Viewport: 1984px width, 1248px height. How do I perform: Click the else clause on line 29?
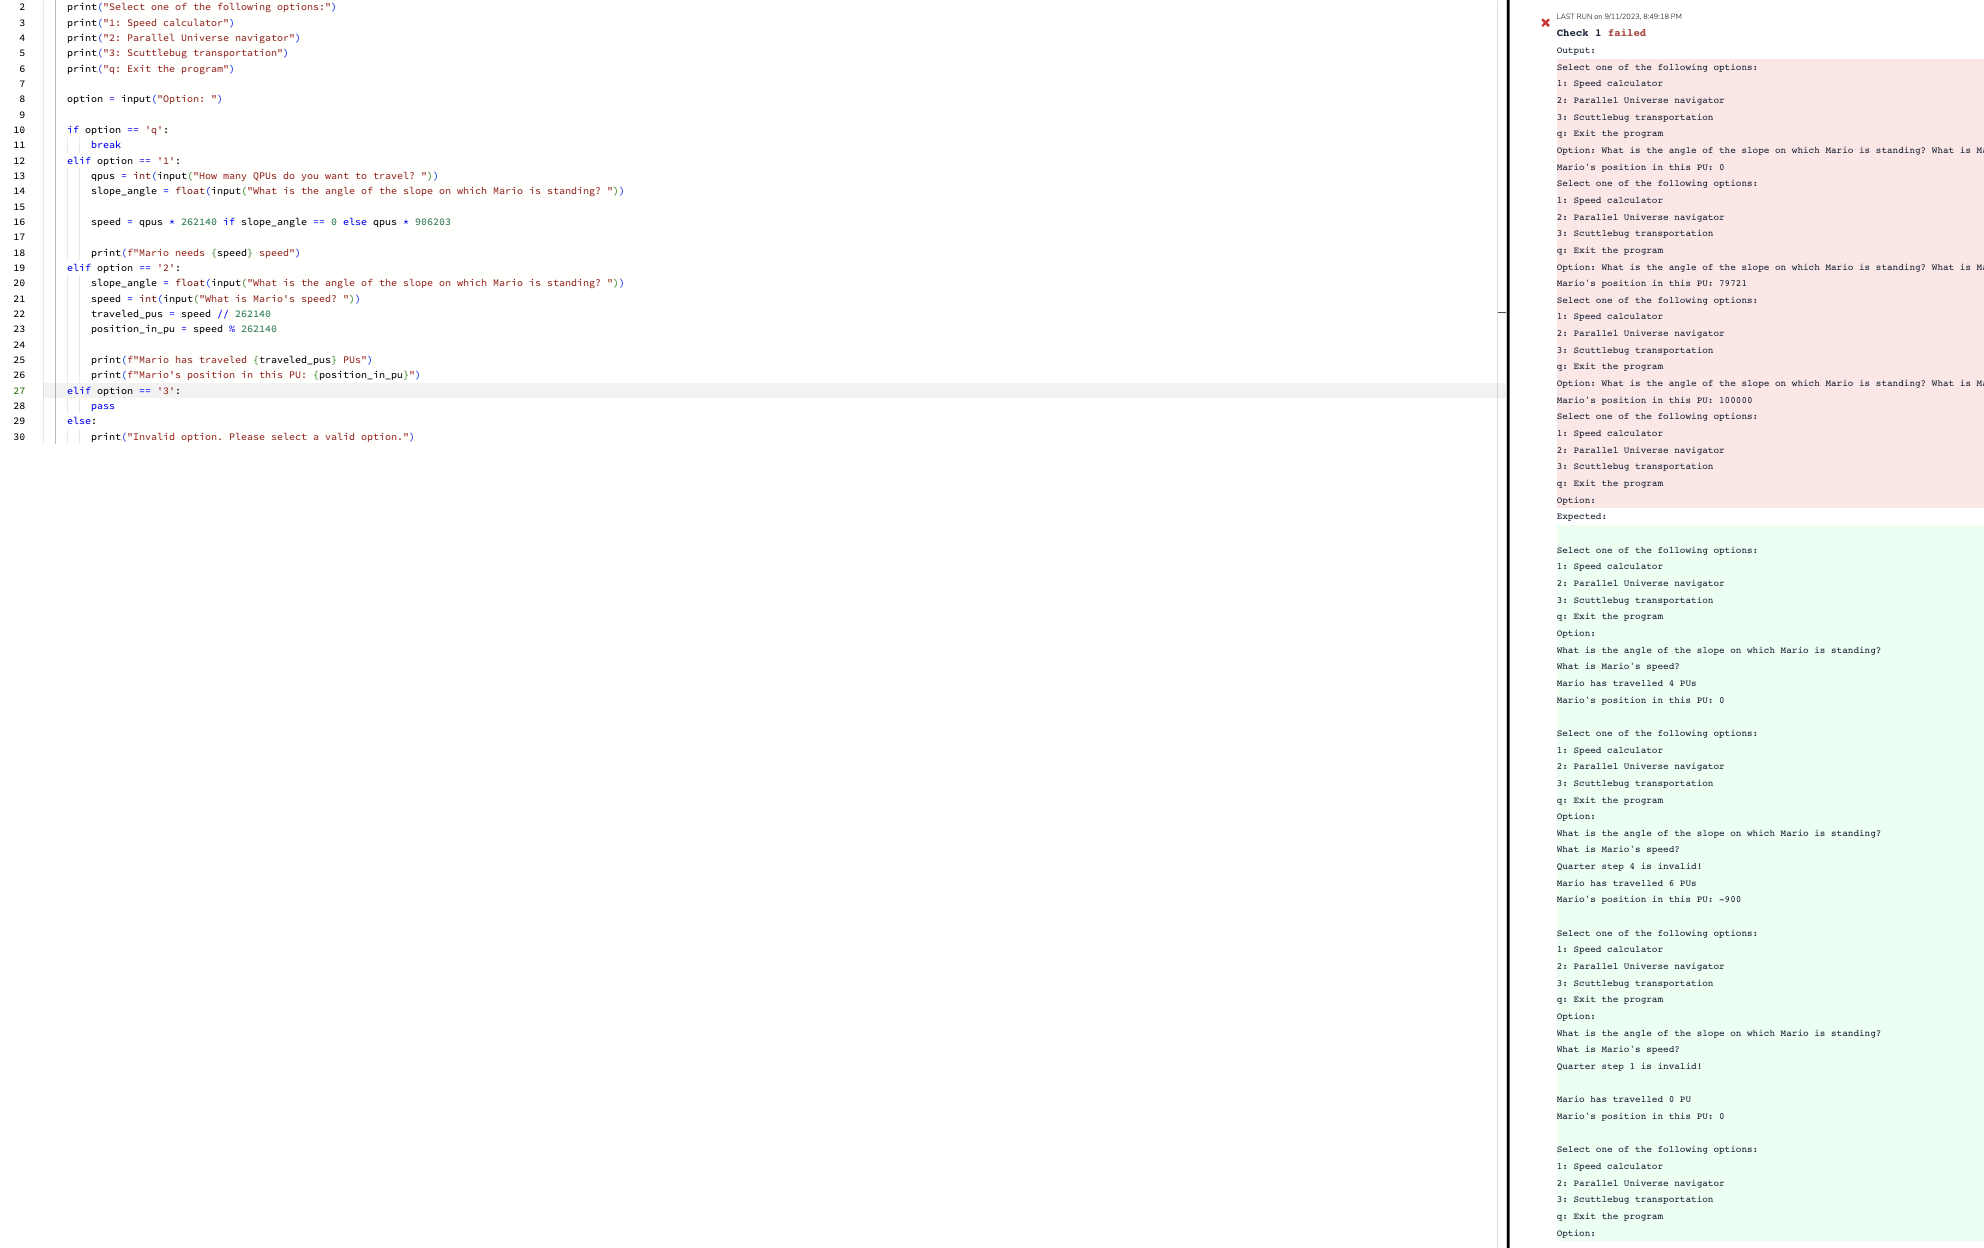(80, 421)
